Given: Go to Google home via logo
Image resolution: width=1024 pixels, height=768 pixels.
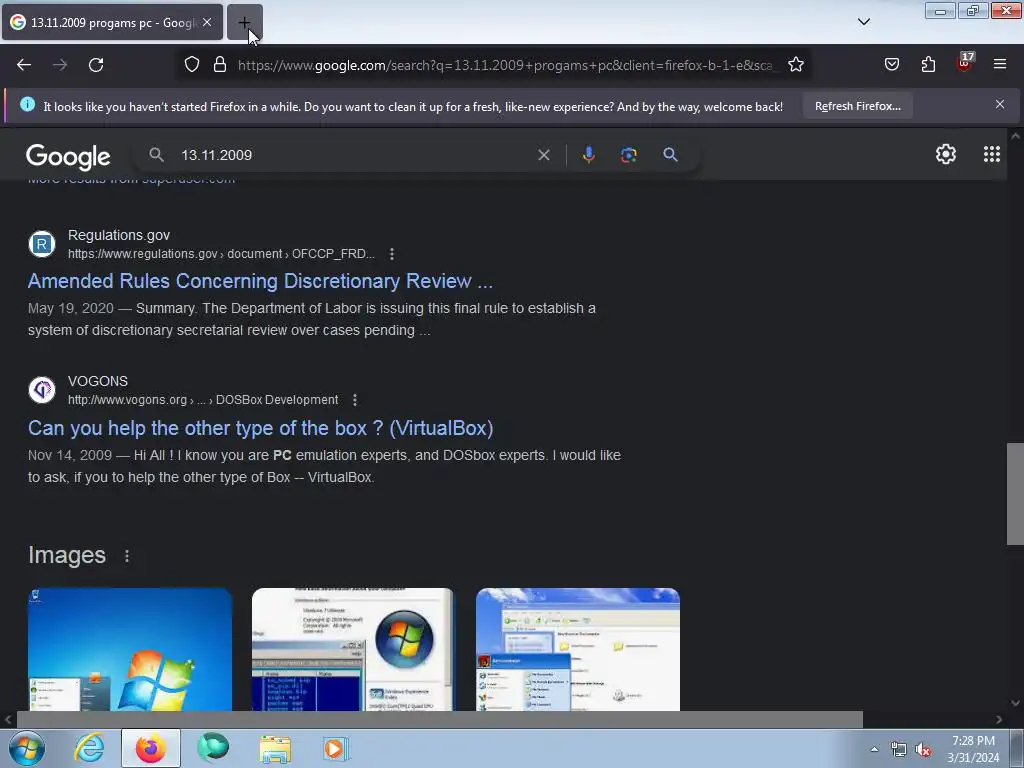Looking at the screenshot, I should click(x=68, y=156).
